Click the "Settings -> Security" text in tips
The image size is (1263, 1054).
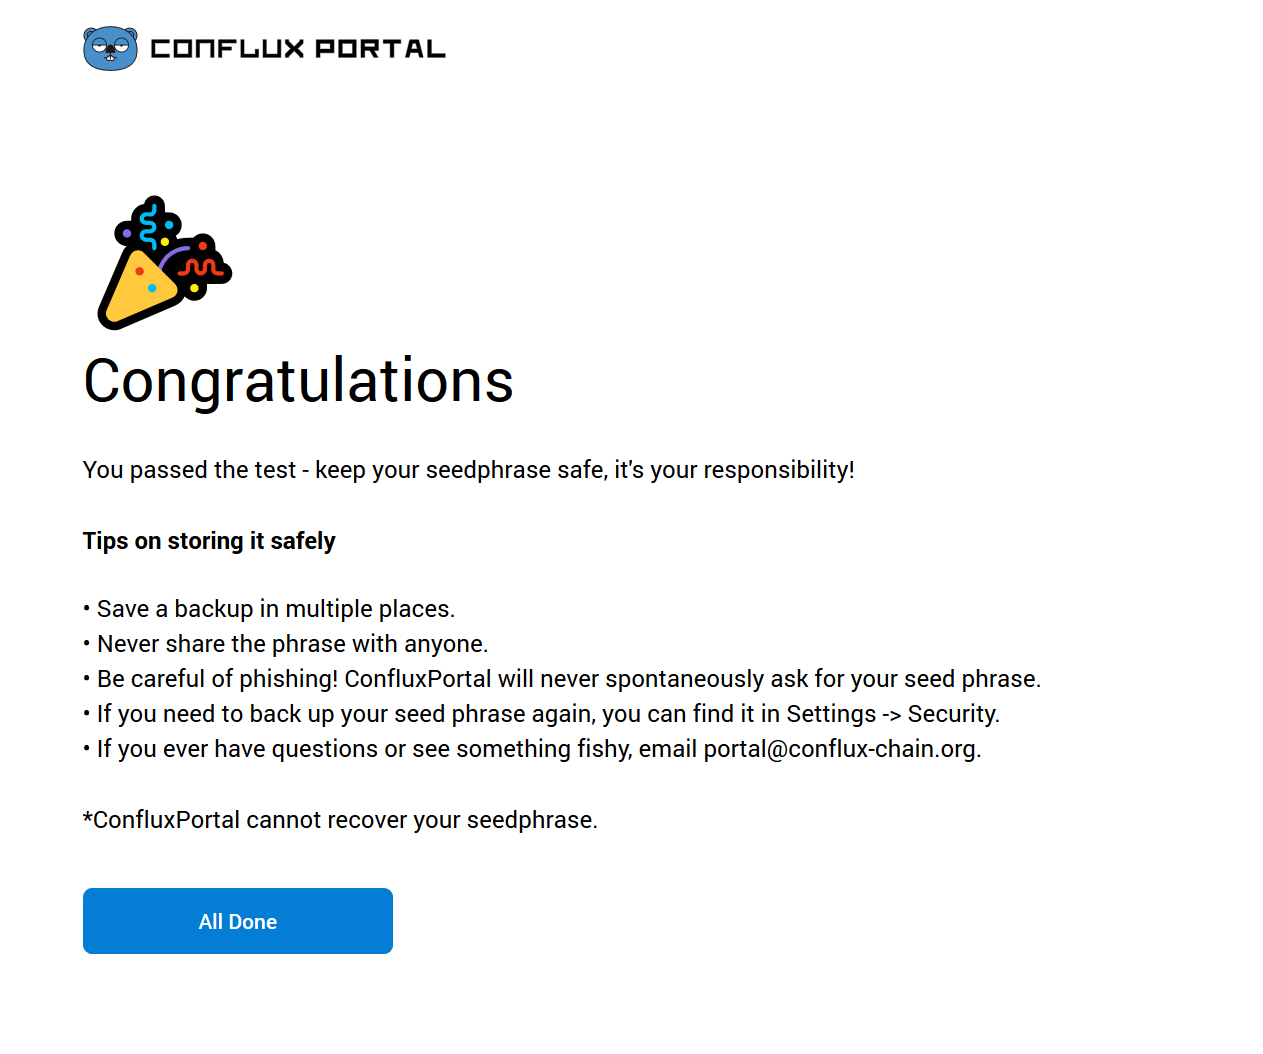[892, 714]
